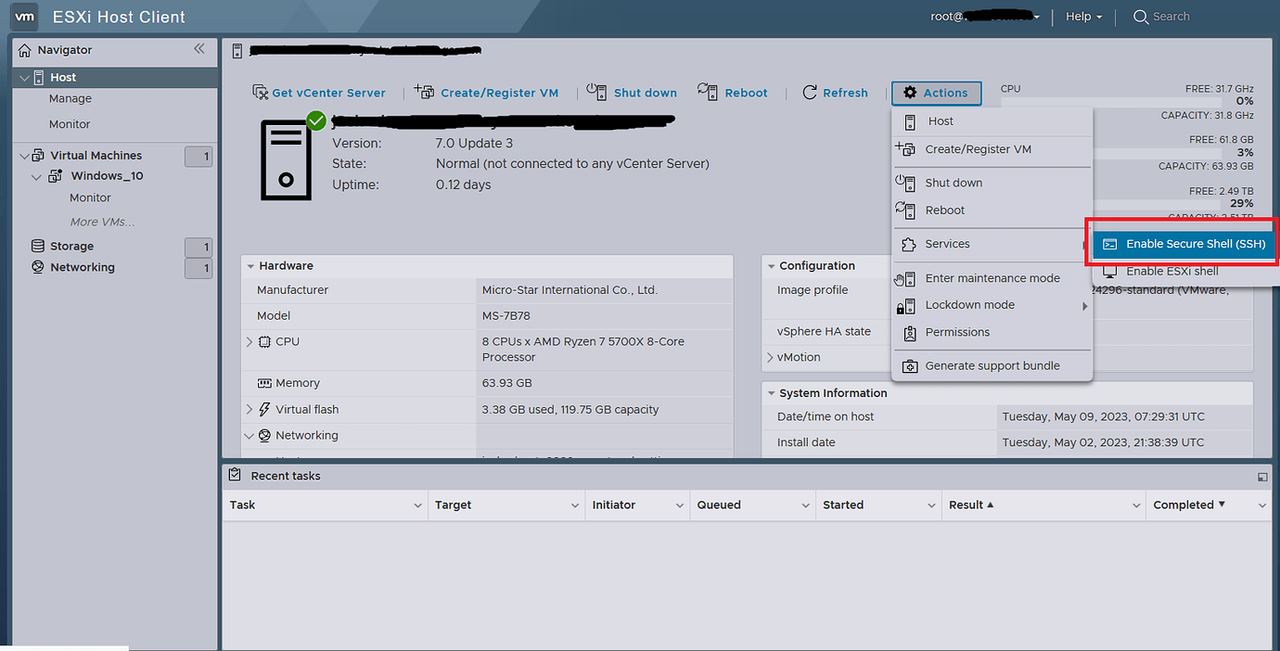Open the Target column dropdown arrow

point(574,506)
